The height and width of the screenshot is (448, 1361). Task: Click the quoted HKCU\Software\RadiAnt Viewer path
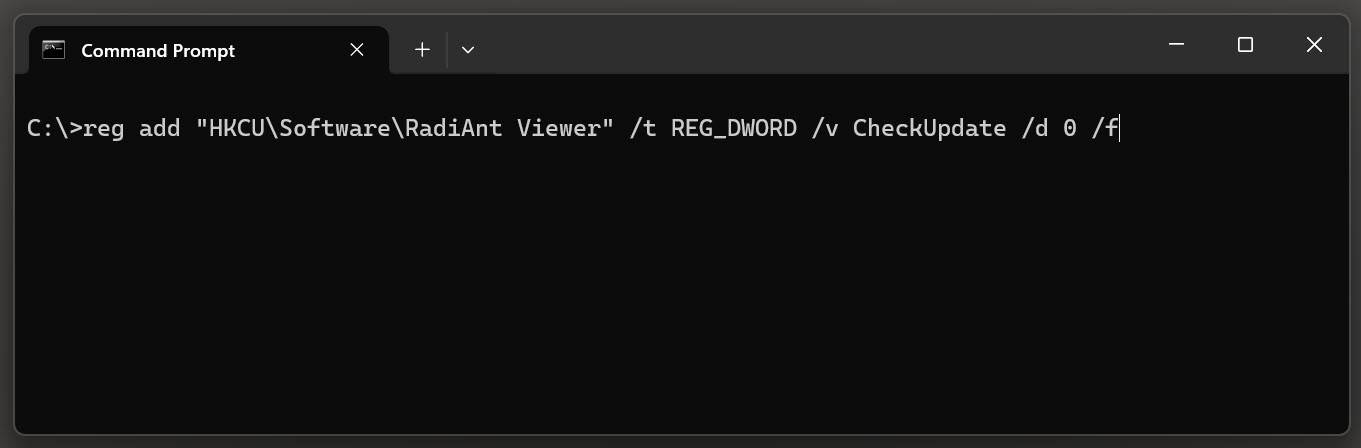pos(405,129)
